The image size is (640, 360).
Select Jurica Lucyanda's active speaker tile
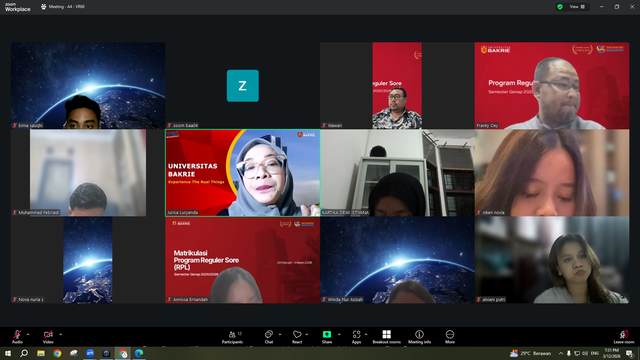point(242,173)
